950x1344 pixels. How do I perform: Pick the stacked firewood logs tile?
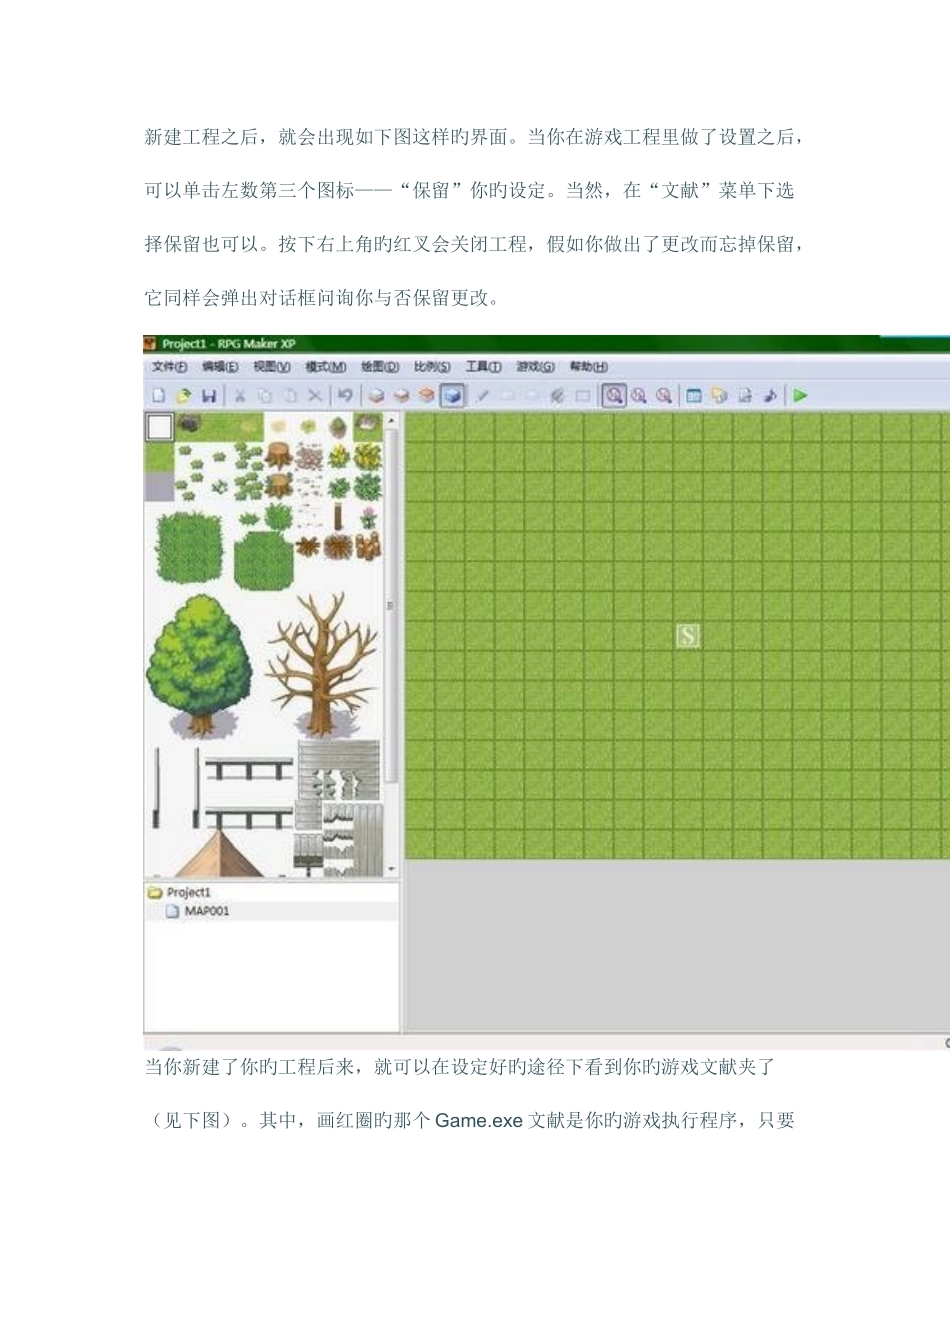point(368,546)
